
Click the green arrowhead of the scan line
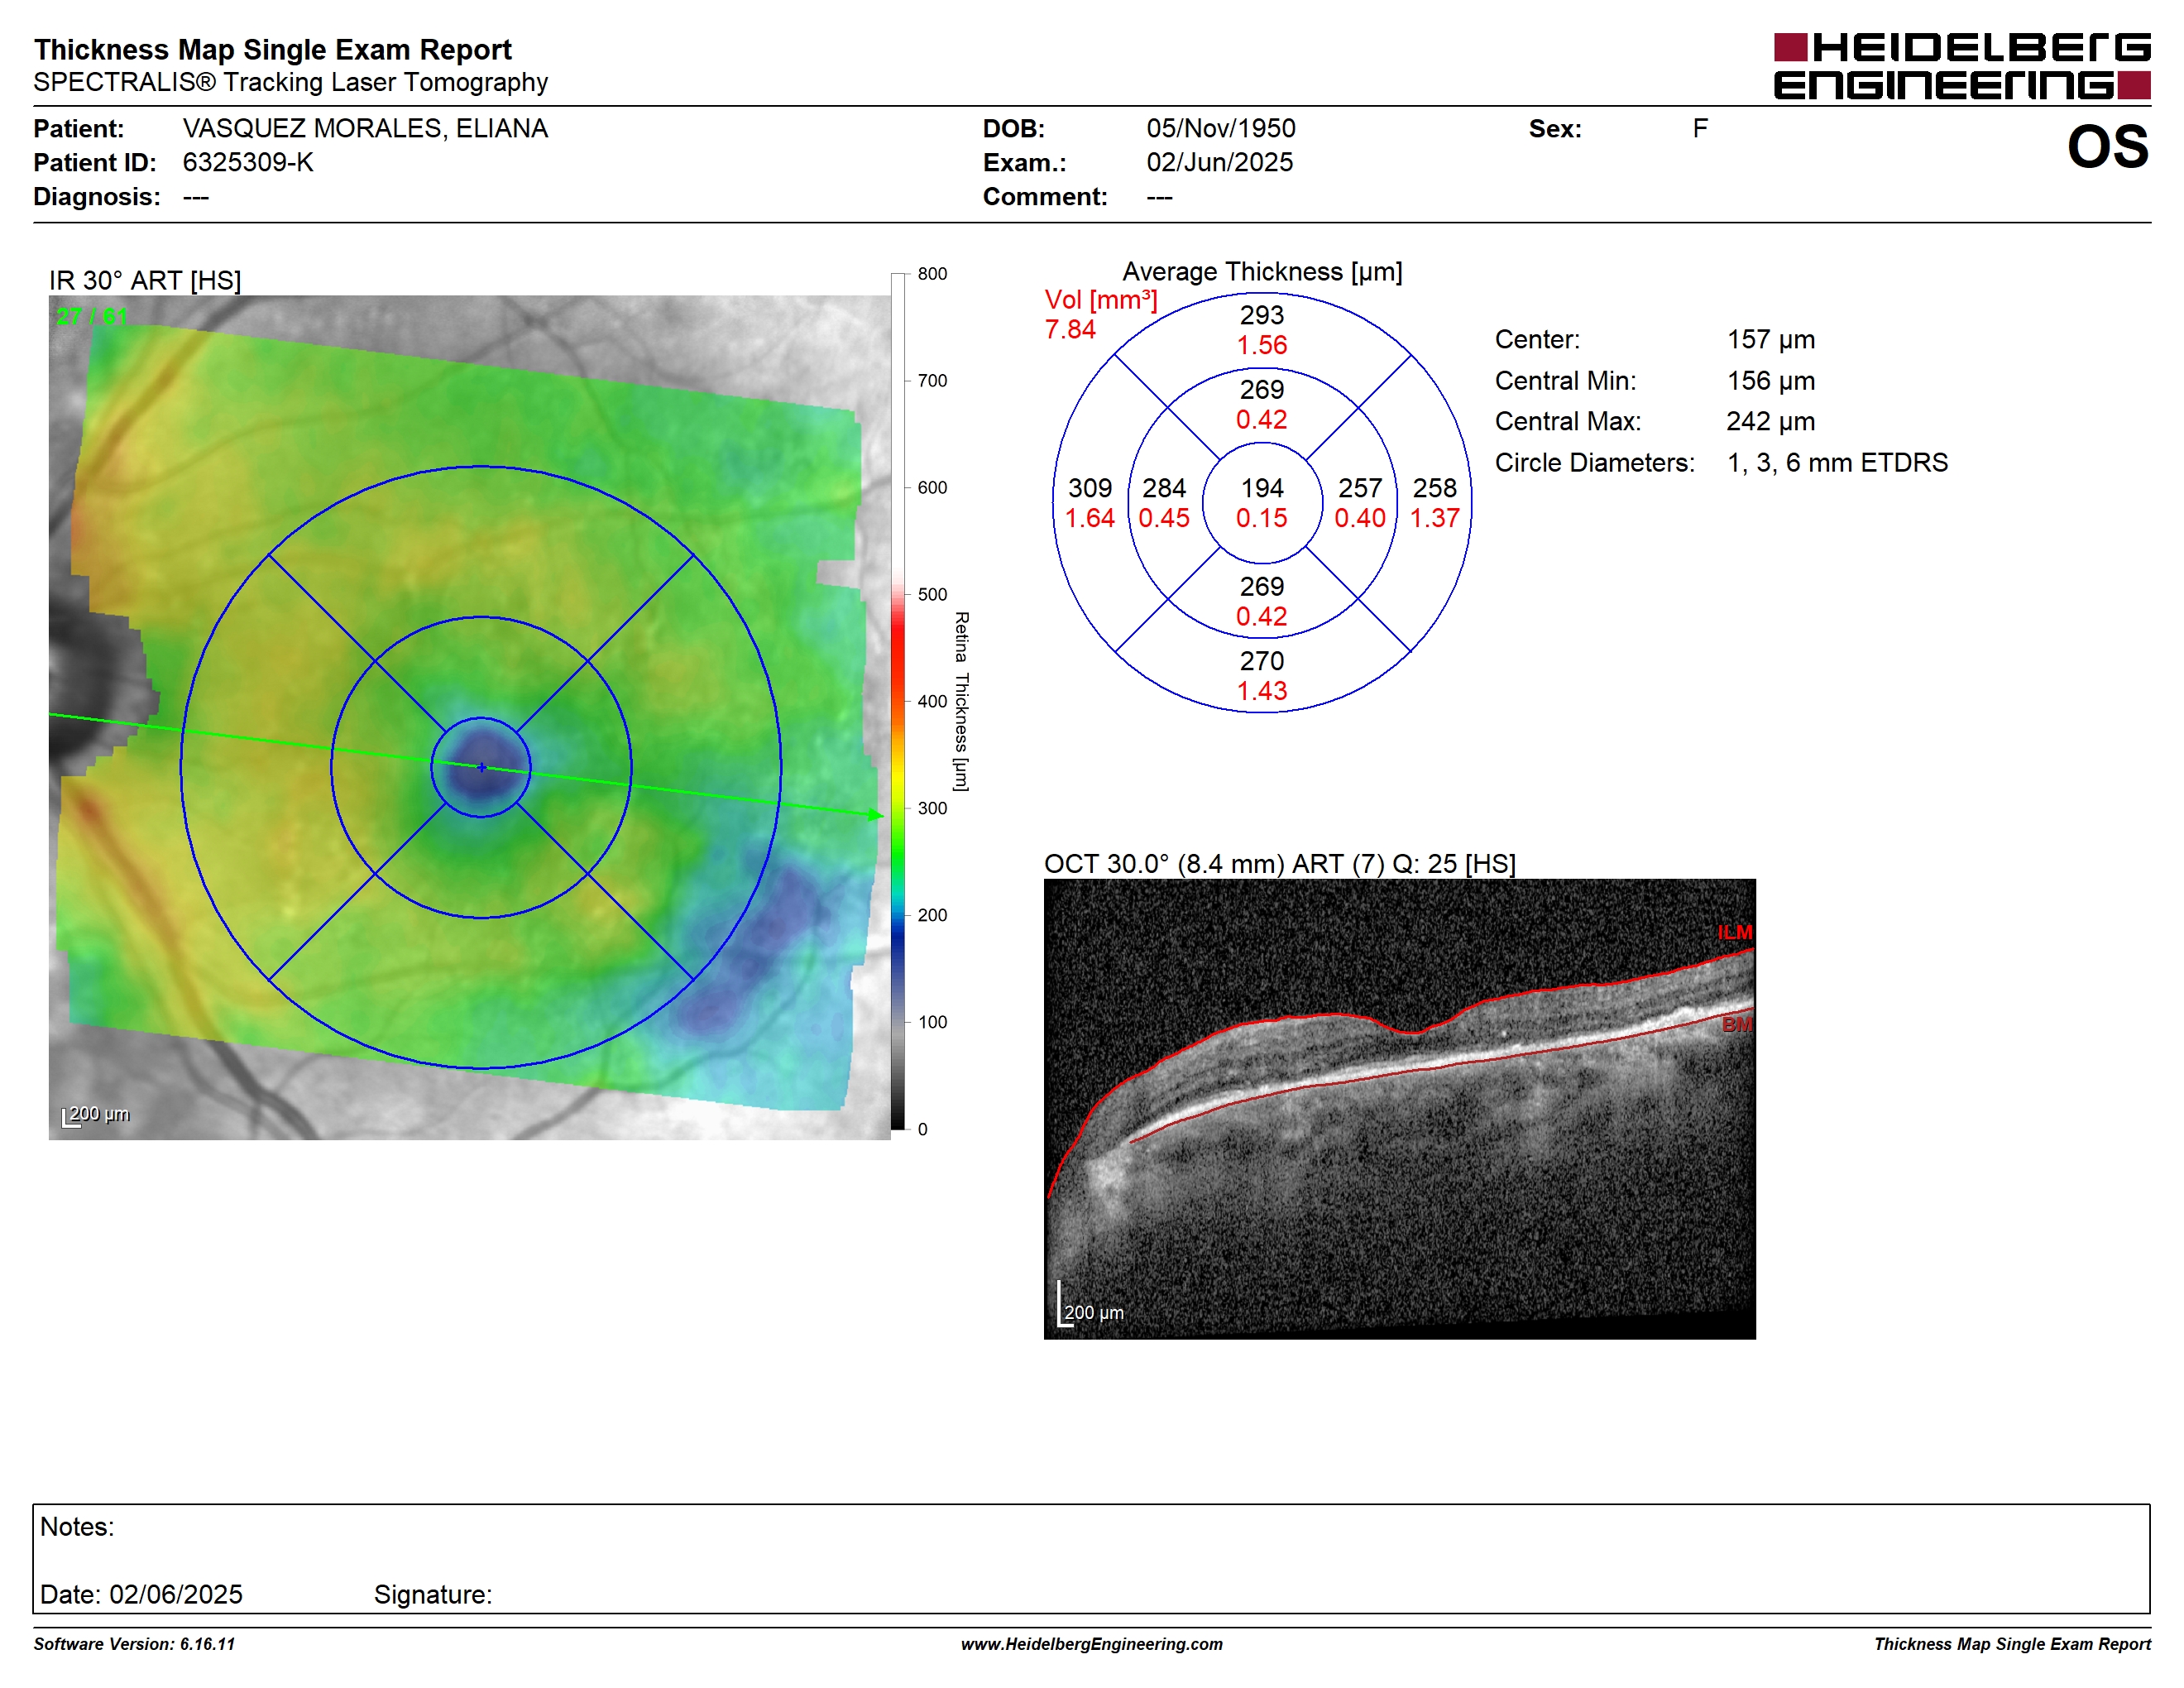[x=876, y=815]
